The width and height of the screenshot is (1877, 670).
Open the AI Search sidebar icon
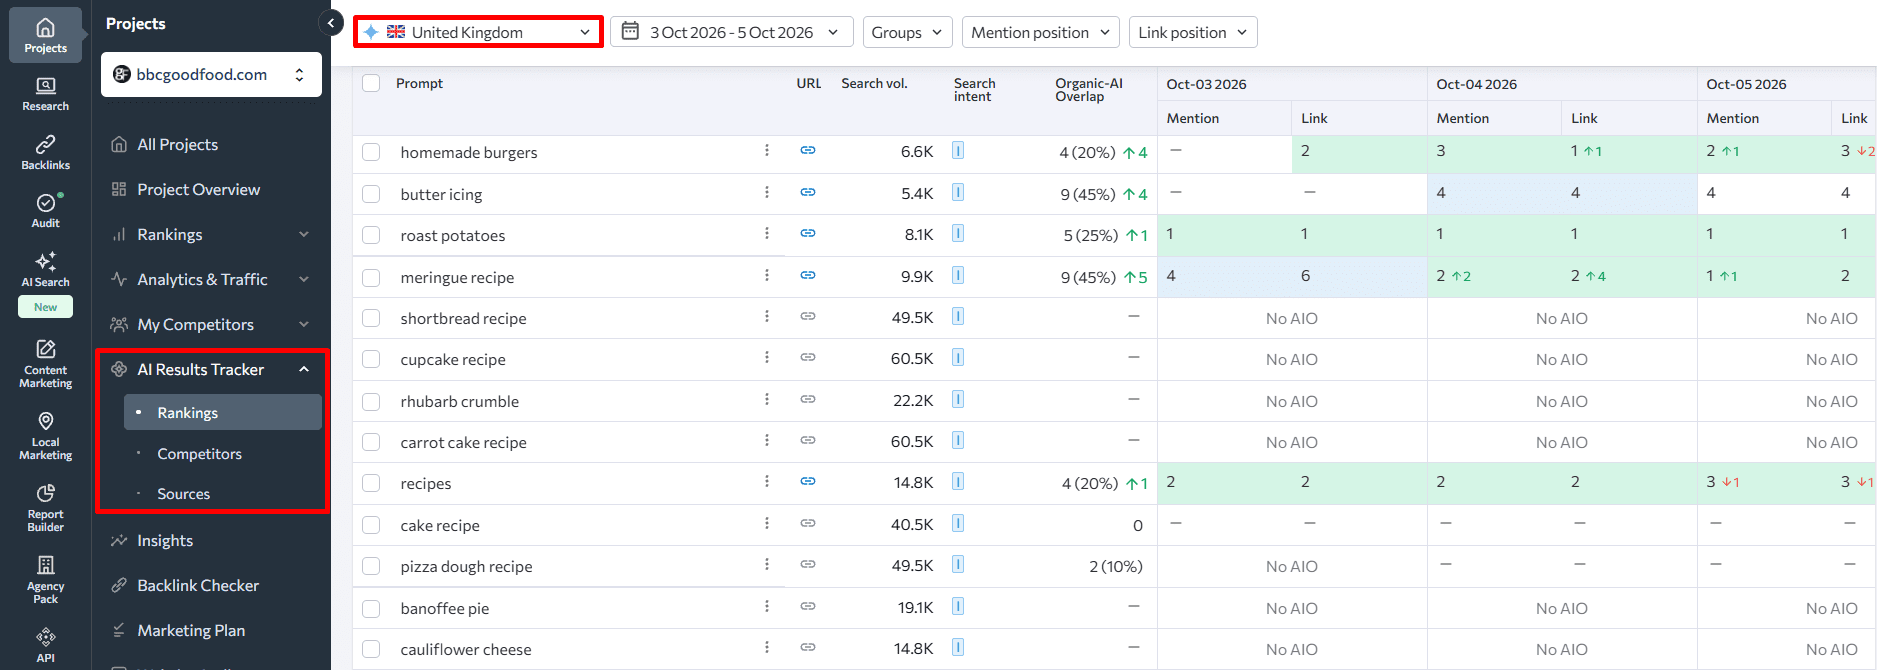pos(45,269)
